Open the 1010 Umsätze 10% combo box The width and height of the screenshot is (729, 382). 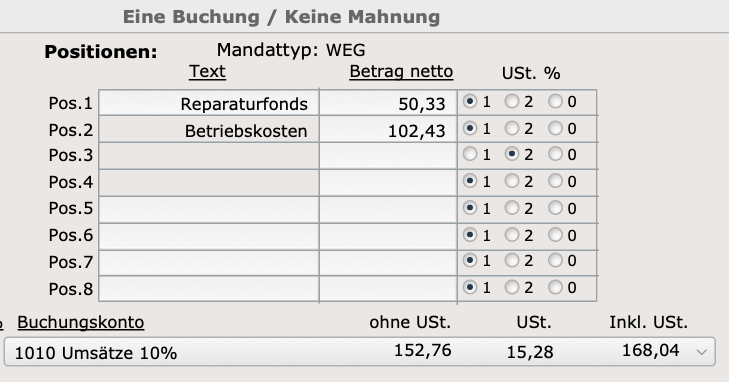point(359,352)
